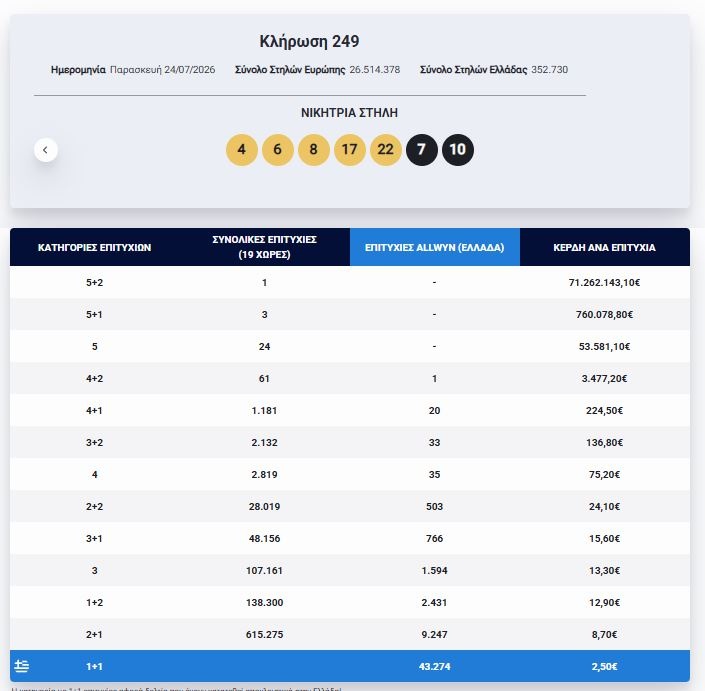Click 43.274 winners in blue row
Image resolution: width=705 pixels, height=691 pixels.
[x=434, y=666]
